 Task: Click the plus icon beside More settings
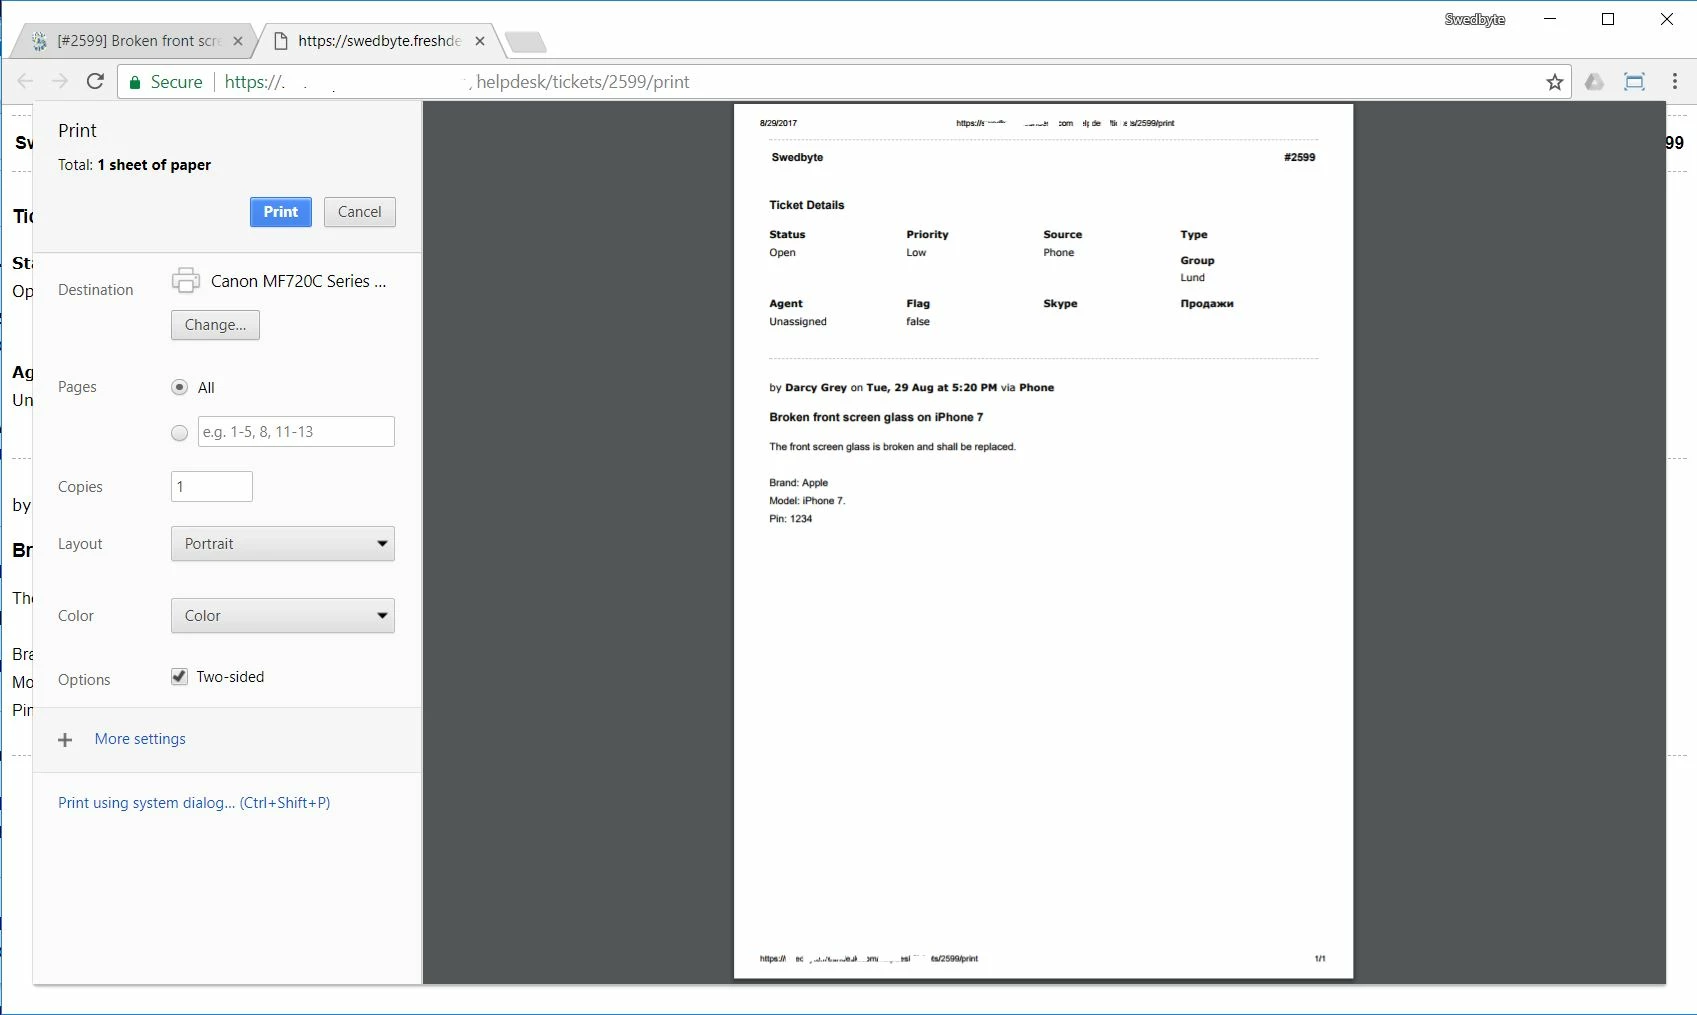click(65, 740)
